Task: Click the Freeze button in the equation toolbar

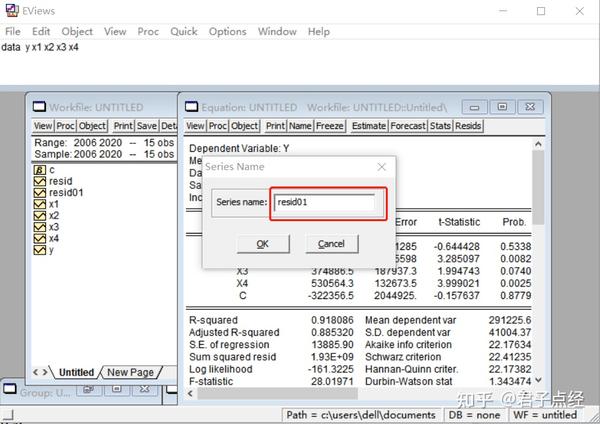Action: tap(329, 126)
